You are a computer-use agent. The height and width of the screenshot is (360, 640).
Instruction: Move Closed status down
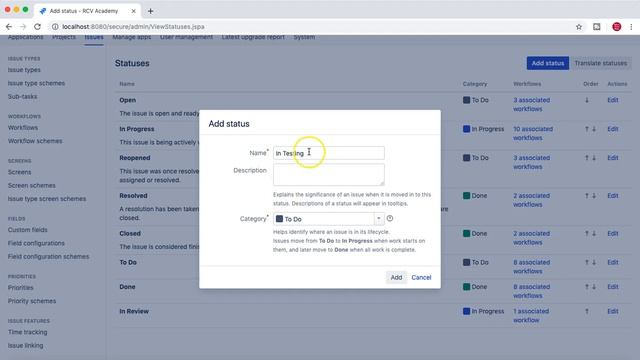pos(594,233)
